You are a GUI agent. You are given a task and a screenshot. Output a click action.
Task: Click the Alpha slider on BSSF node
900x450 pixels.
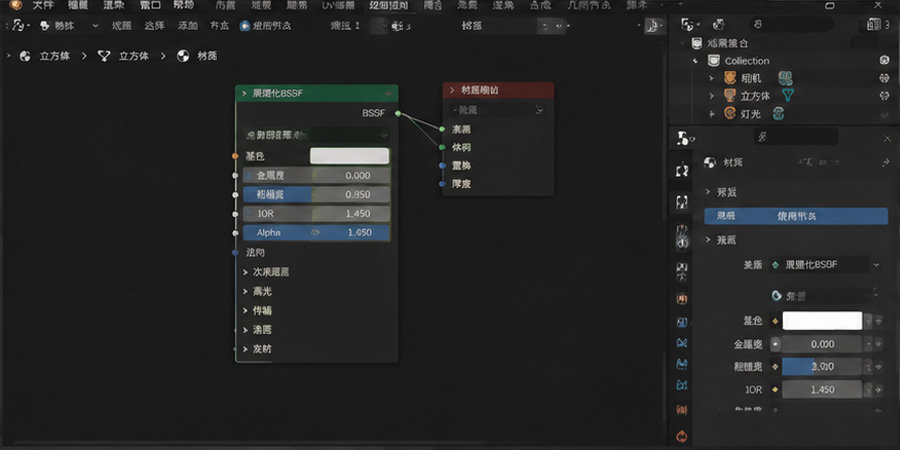(316, 232)
